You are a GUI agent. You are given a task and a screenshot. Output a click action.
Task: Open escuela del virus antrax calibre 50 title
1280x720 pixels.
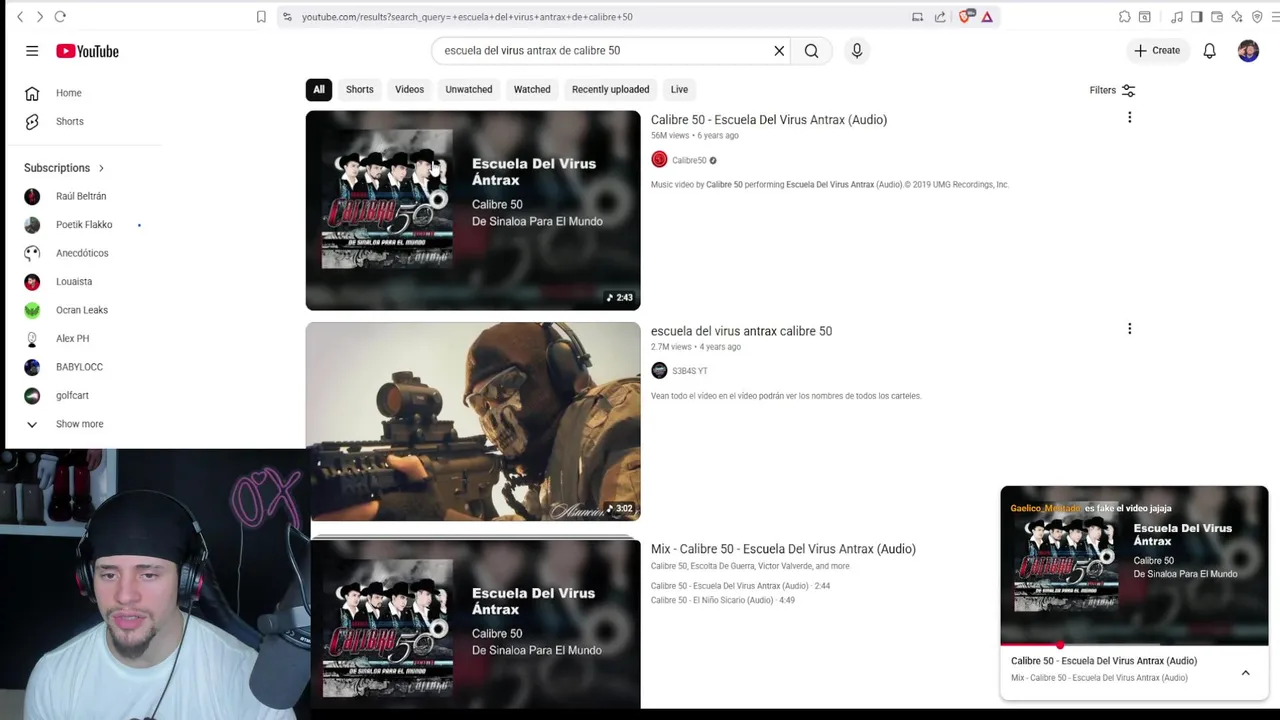coord(741,331)
